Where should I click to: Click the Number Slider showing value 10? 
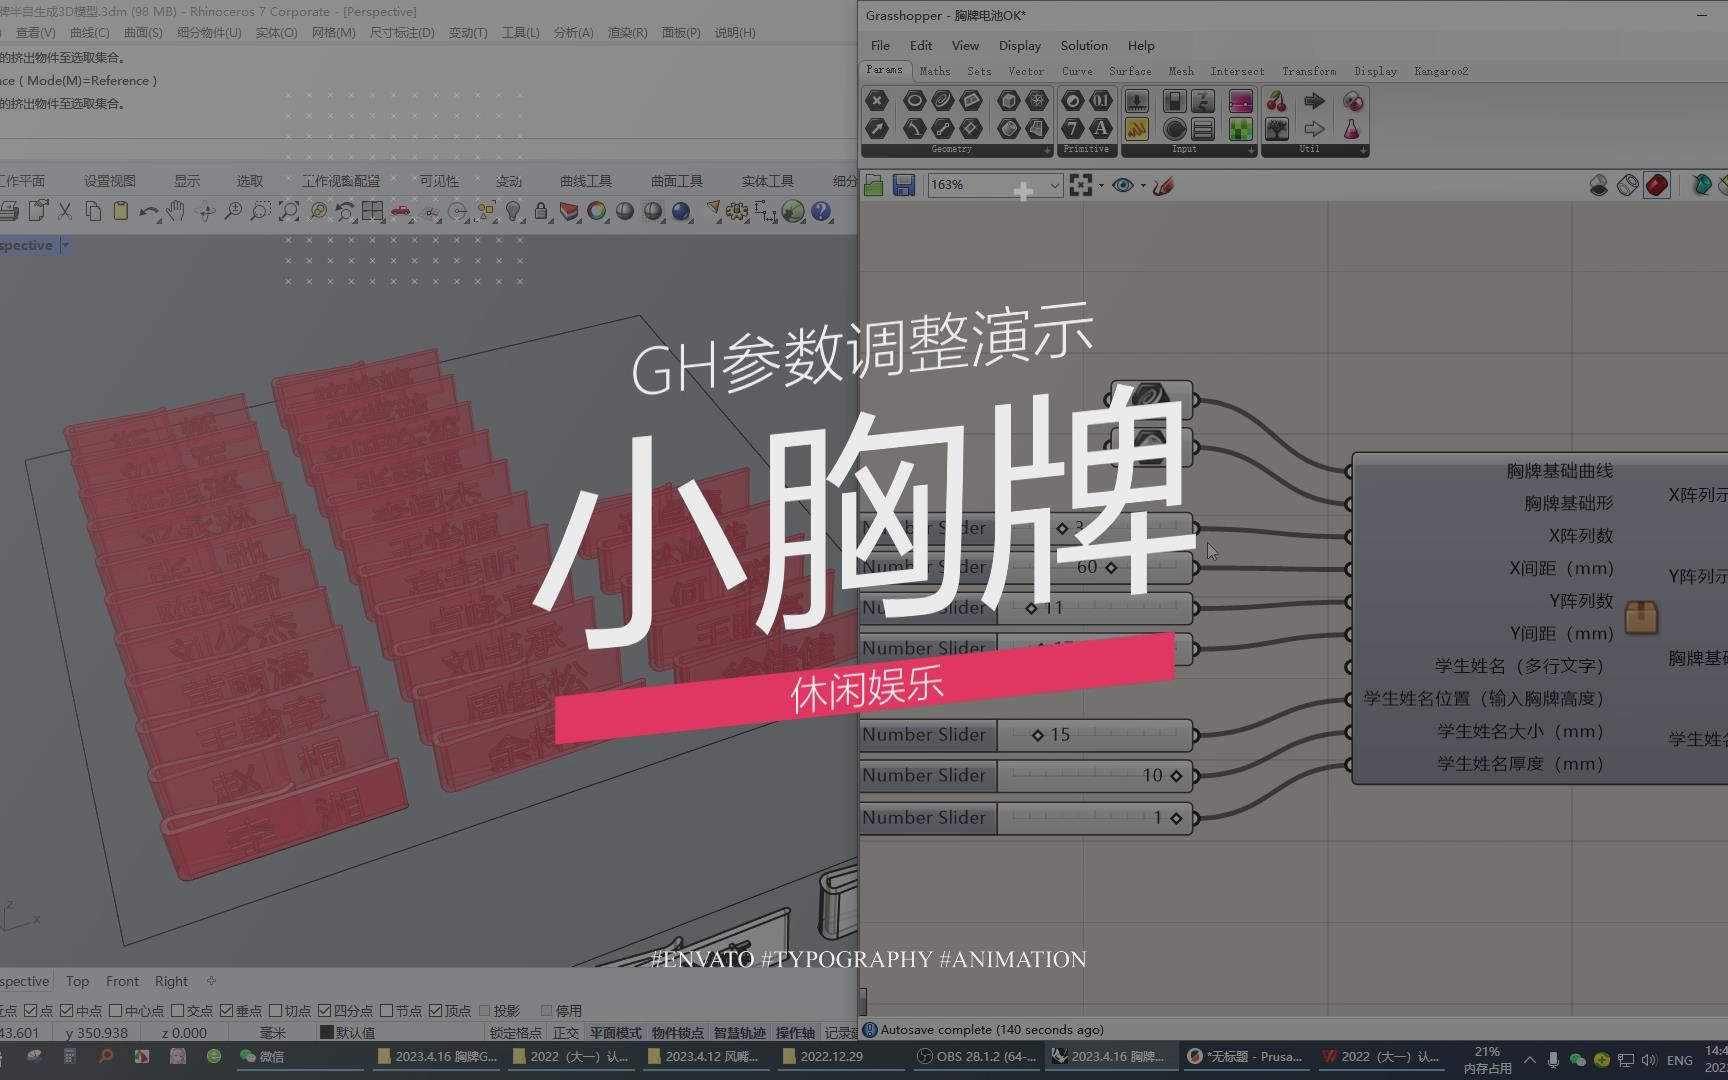[1026, 776]
